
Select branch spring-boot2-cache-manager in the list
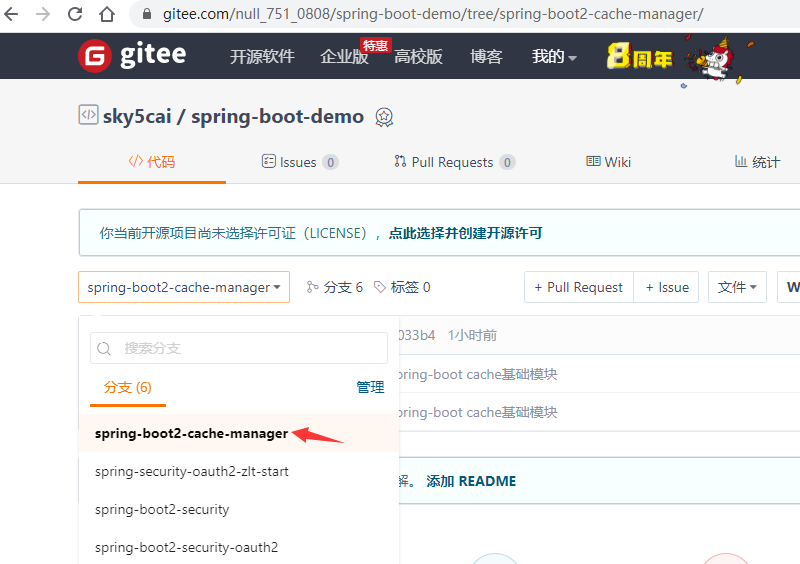(239, 433)
